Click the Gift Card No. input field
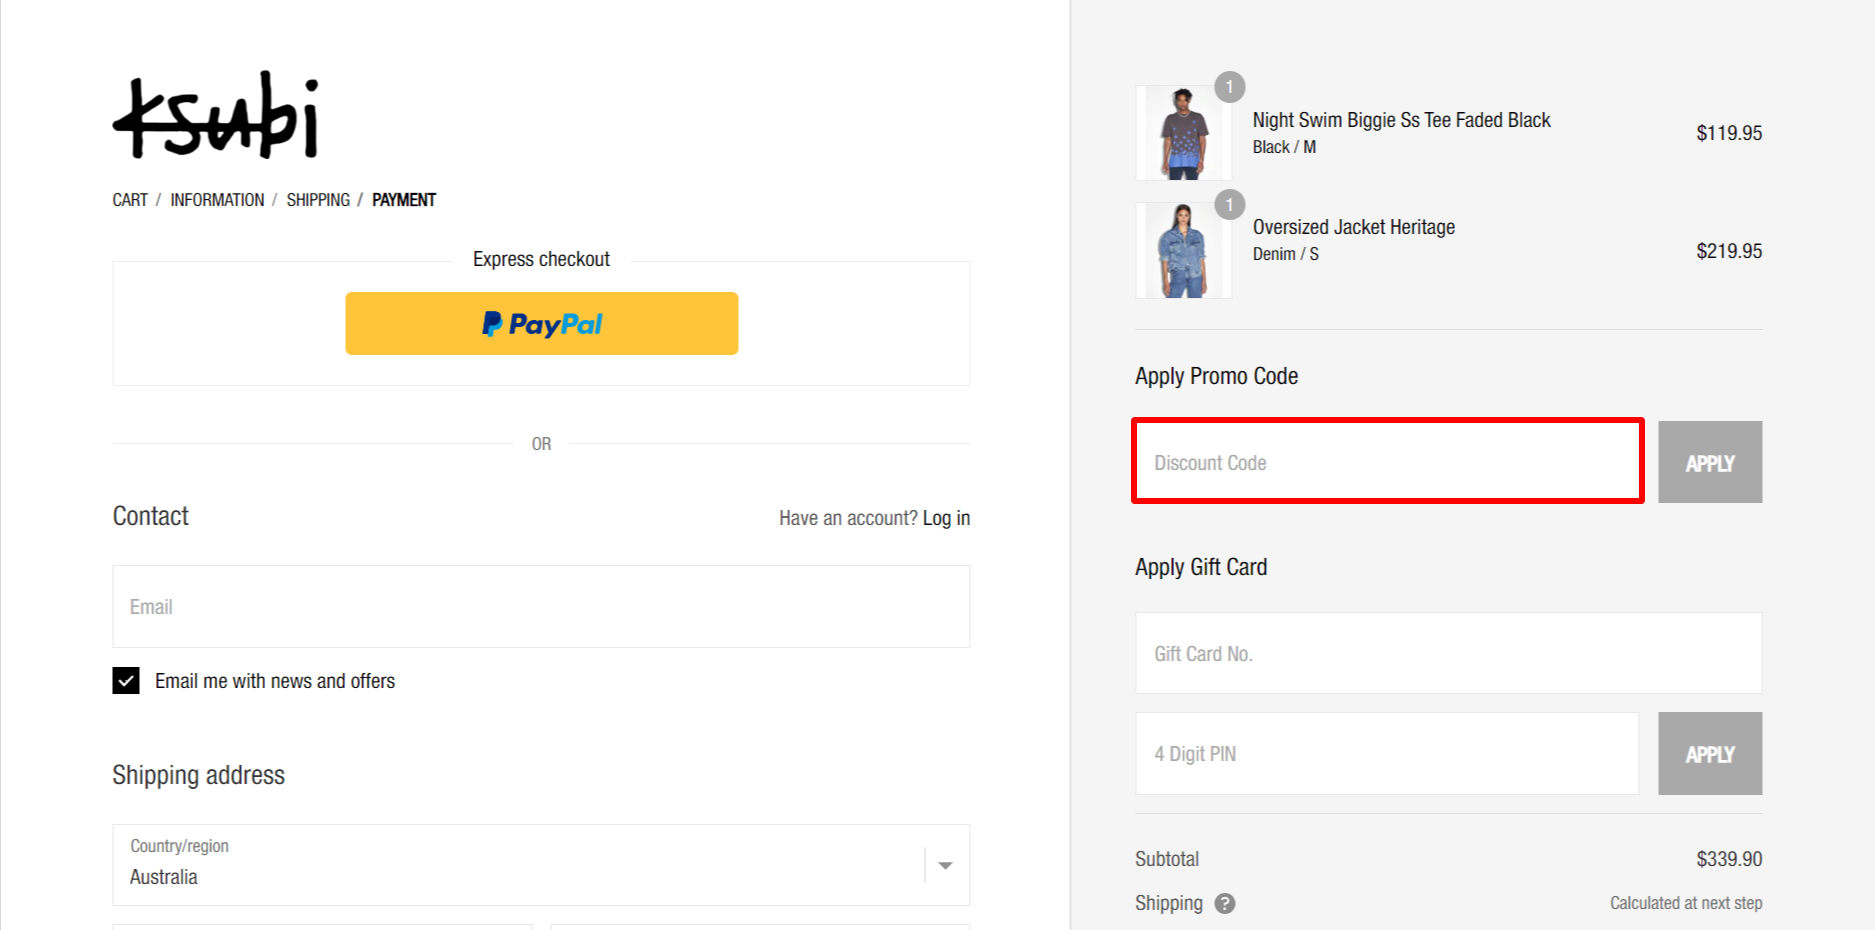 pyautogui.click(x=1448, y=653)
